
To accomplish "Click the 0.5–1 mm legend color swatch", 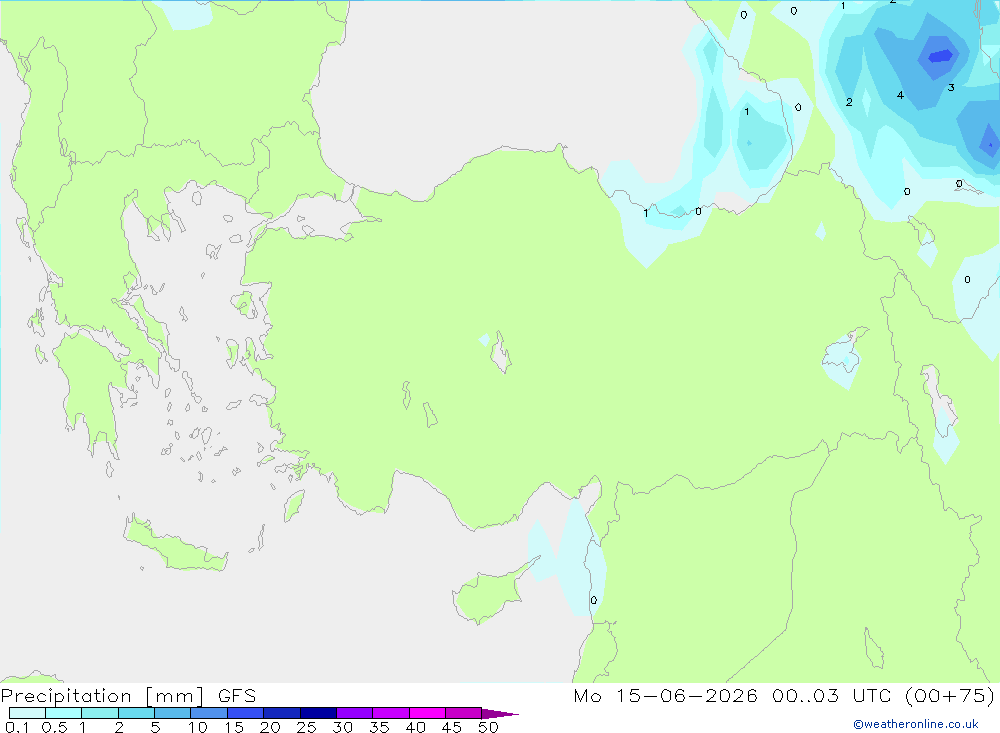I will [x=64, y=713].
